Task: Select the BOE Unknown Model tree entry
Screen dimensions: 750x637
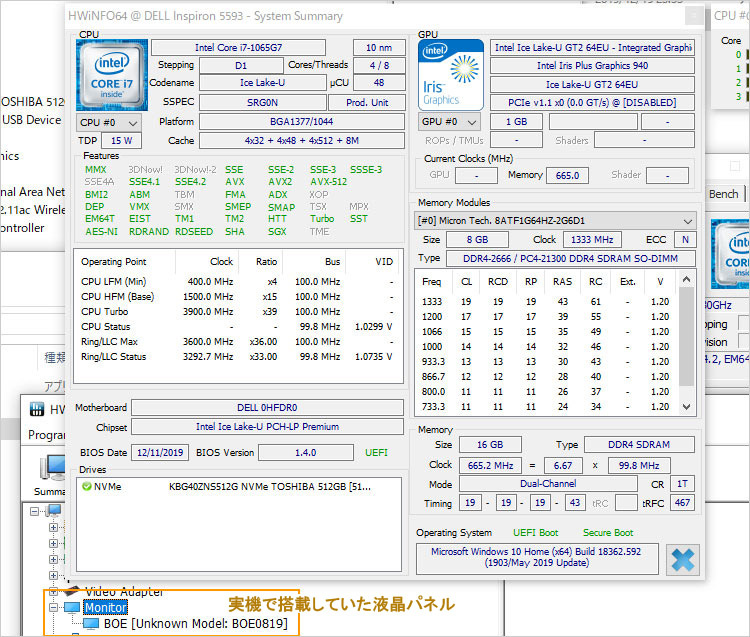Action: (196, 624)
